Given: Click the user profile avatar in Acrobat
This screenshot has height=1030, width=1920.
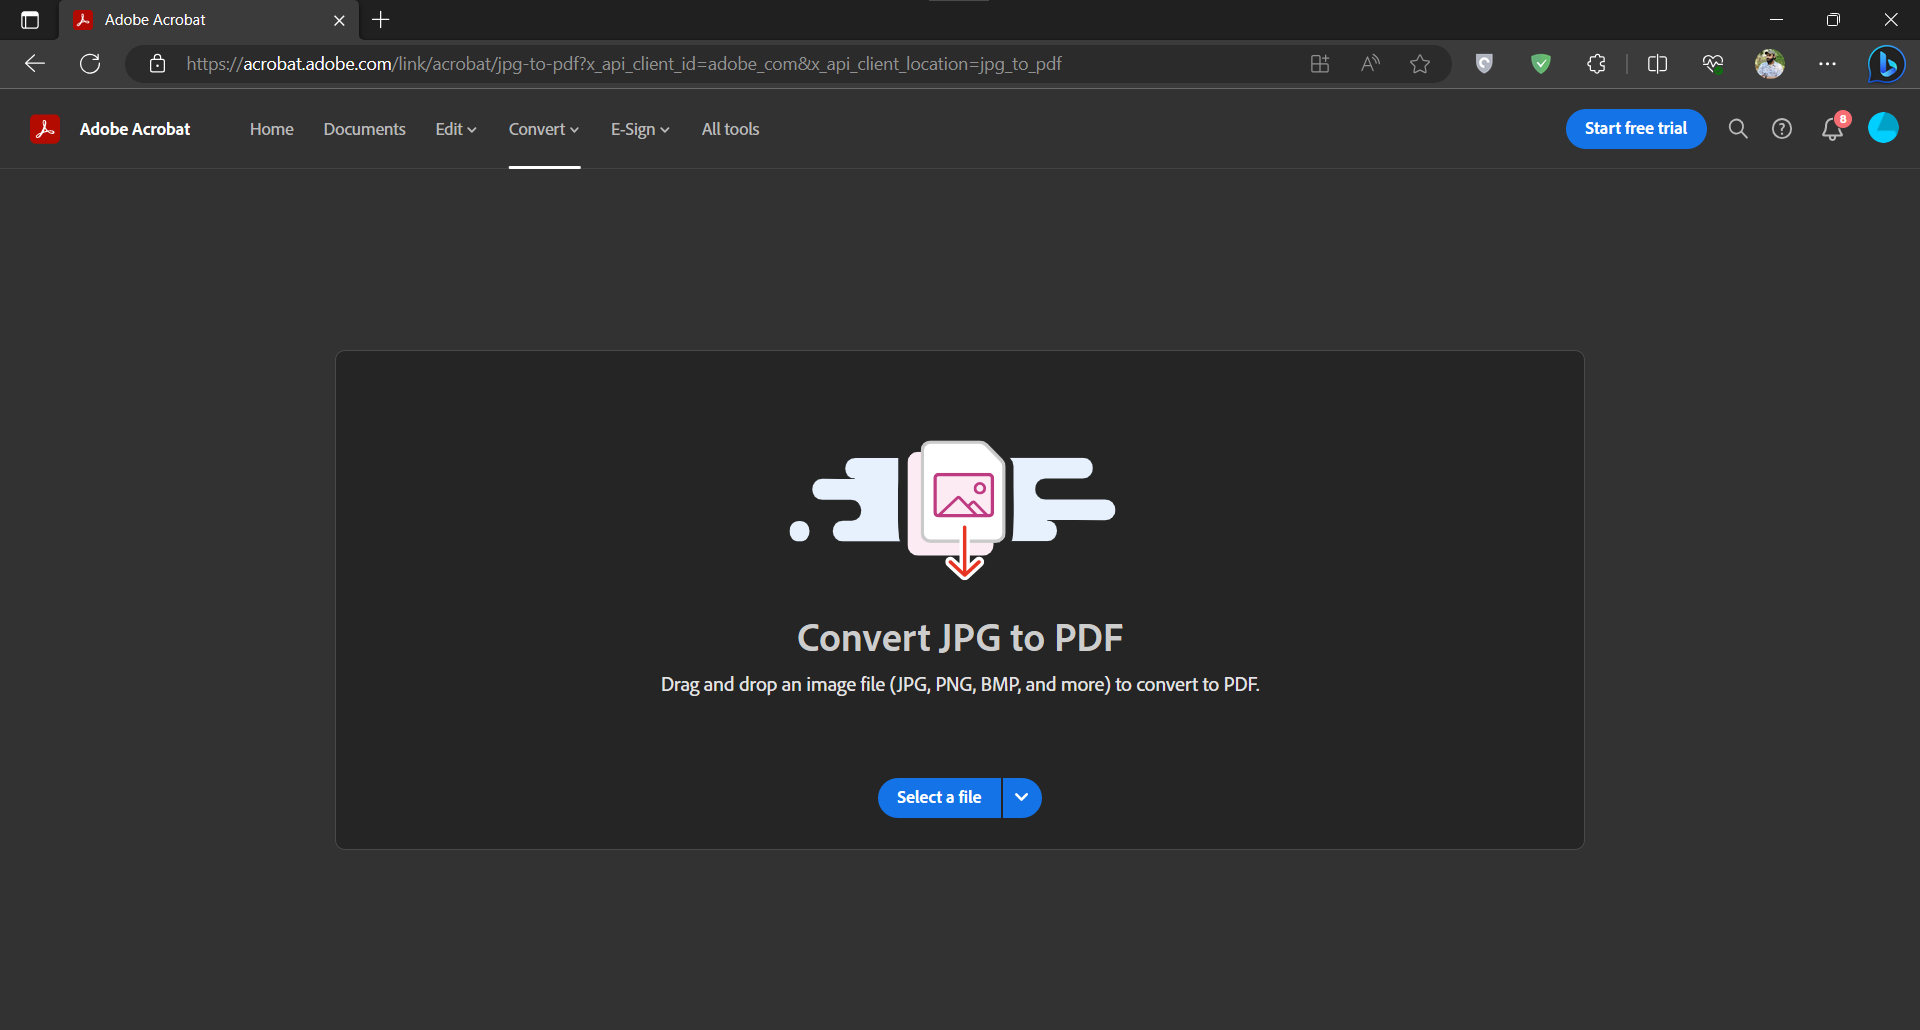Looking at the screenshot, I should click(1884, 128).
